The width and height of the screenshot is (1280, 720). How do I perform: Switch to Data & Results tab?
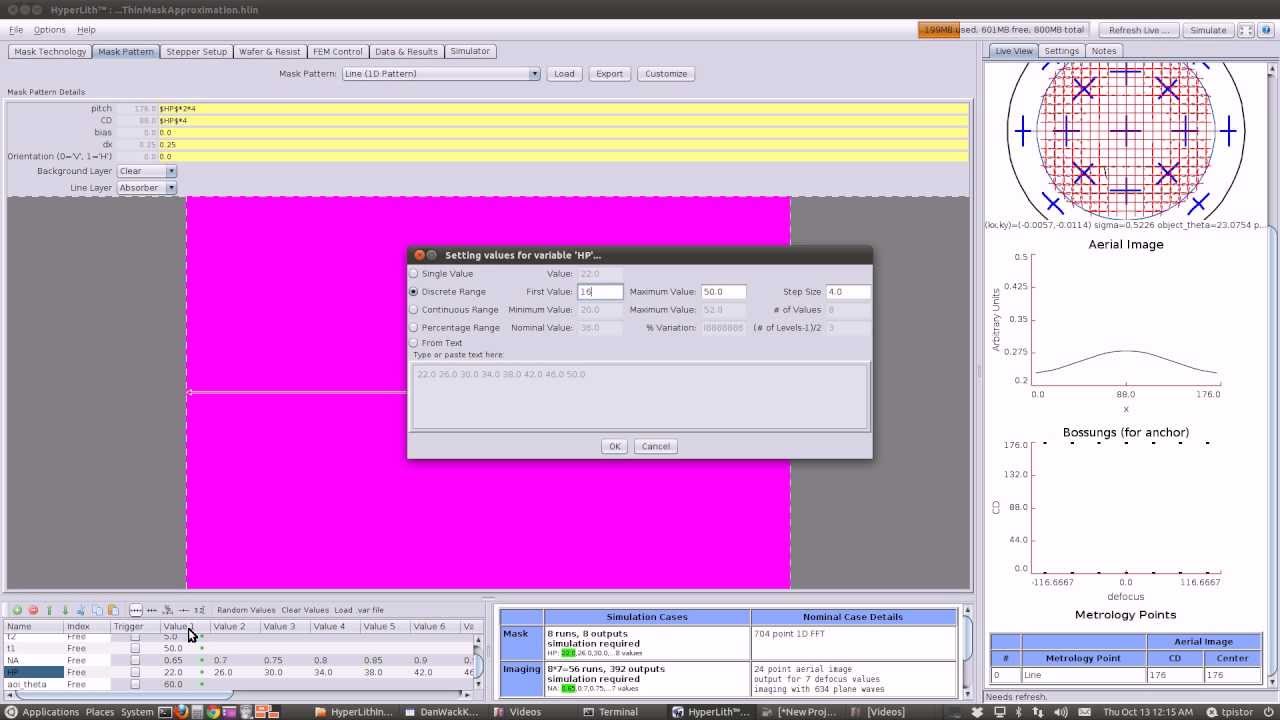pyautogui.click(x=406, y=51)
